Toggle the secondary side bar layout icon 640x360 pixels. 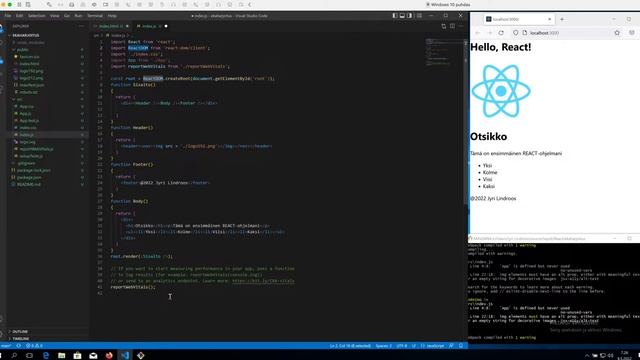click(409, 16)
